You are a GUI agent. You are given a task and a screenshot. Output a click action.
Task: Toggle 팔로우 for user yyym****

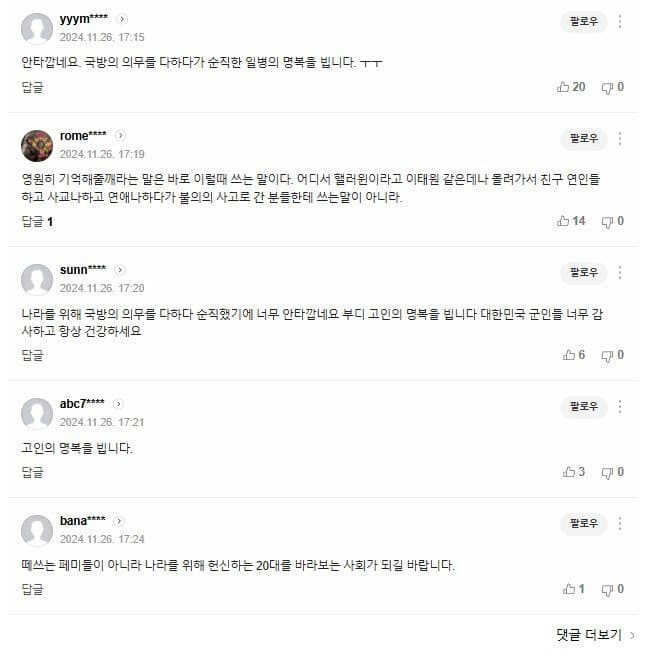click(x=583, y=21)
